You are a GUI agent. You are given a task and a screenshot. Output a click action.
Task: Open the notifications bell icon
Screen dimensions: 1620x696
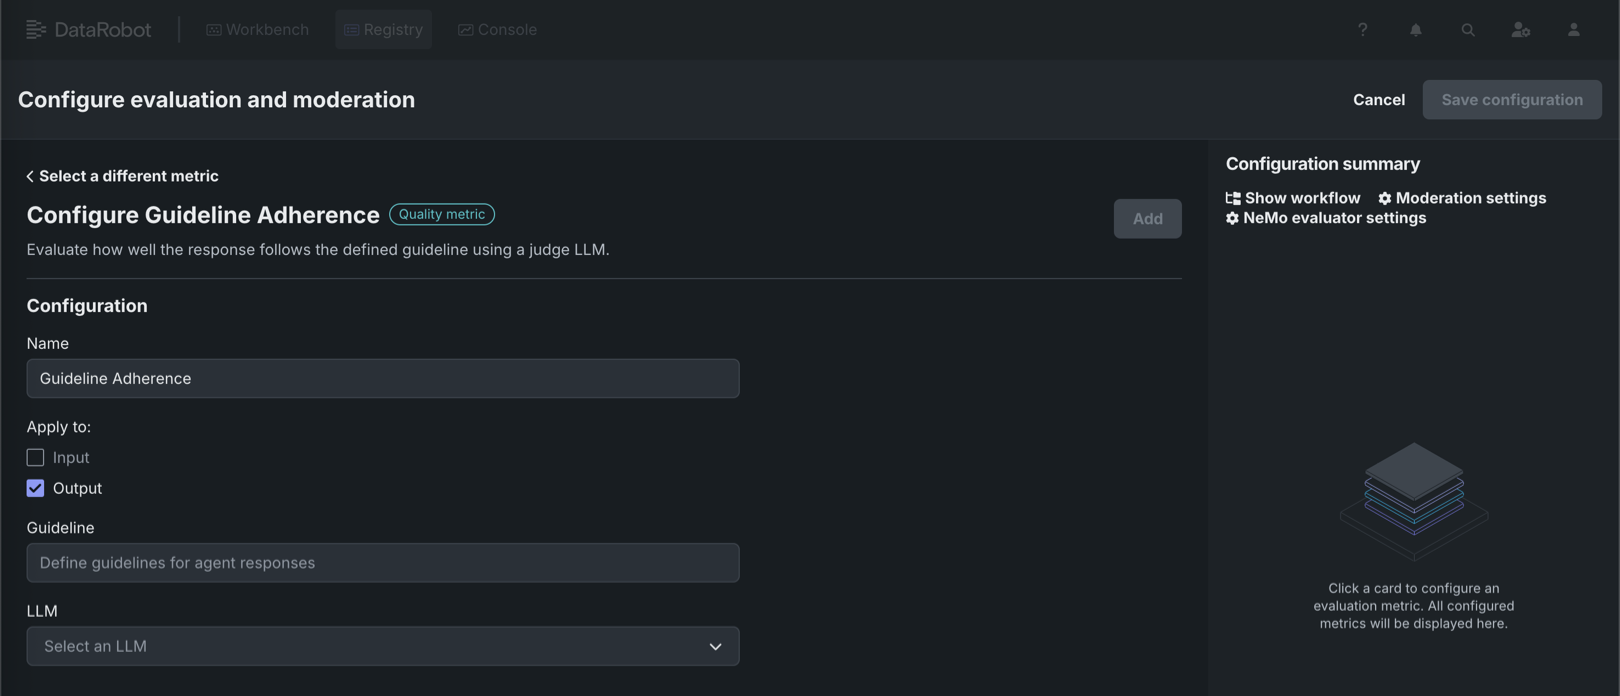tap(1415, 30)
